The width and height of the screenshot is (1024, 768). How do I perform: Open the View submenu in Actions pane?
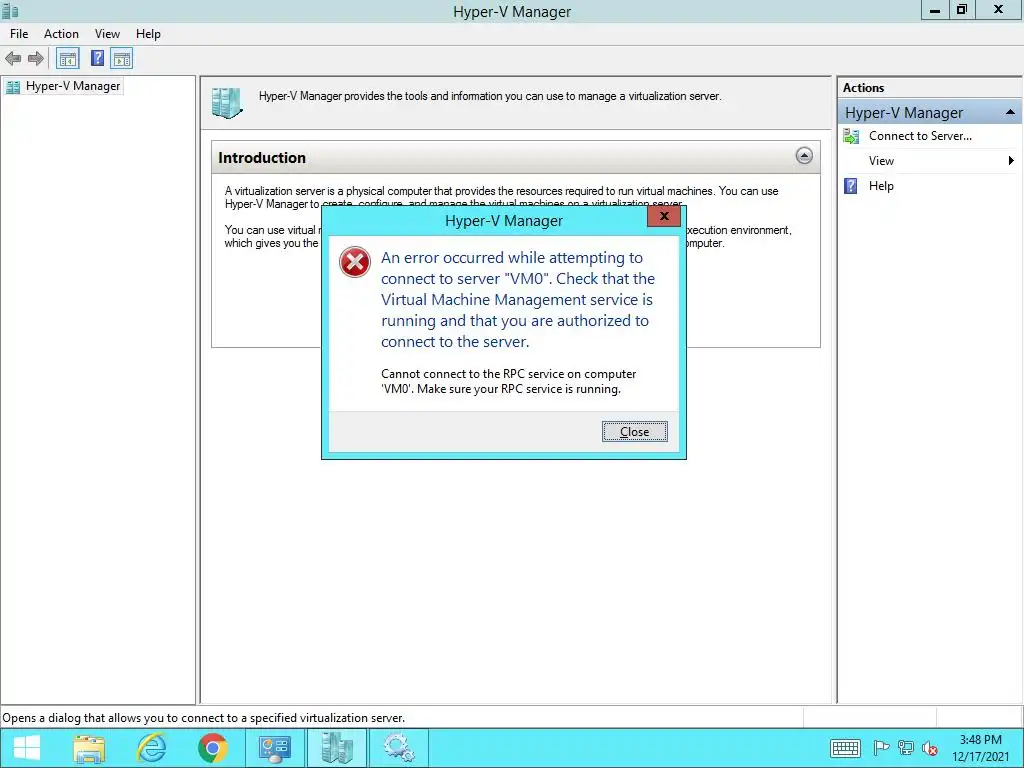point(930,161)
